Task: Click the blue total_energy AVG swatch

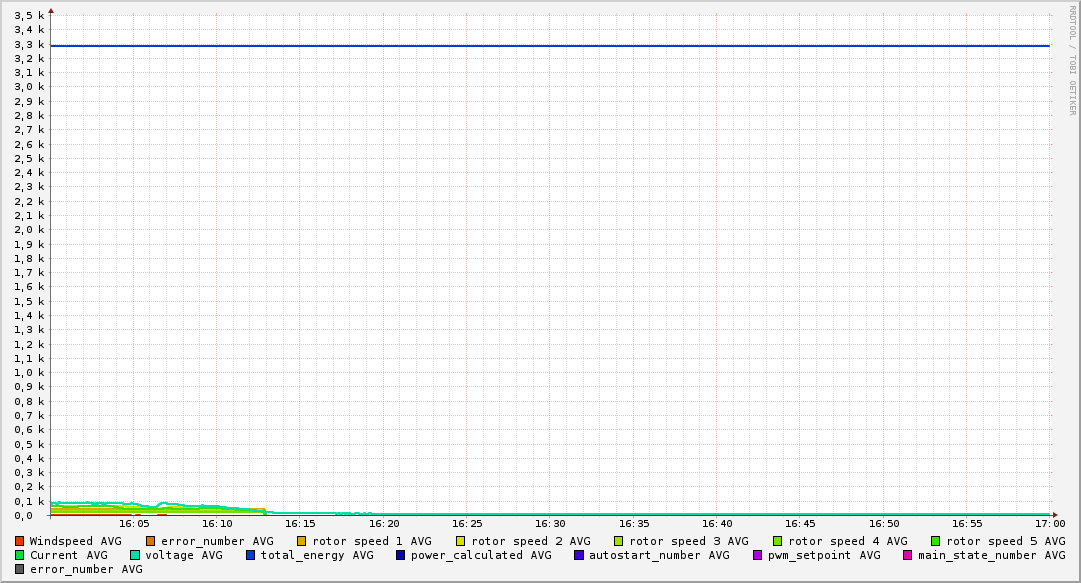Action: click(x=251, y=555)
